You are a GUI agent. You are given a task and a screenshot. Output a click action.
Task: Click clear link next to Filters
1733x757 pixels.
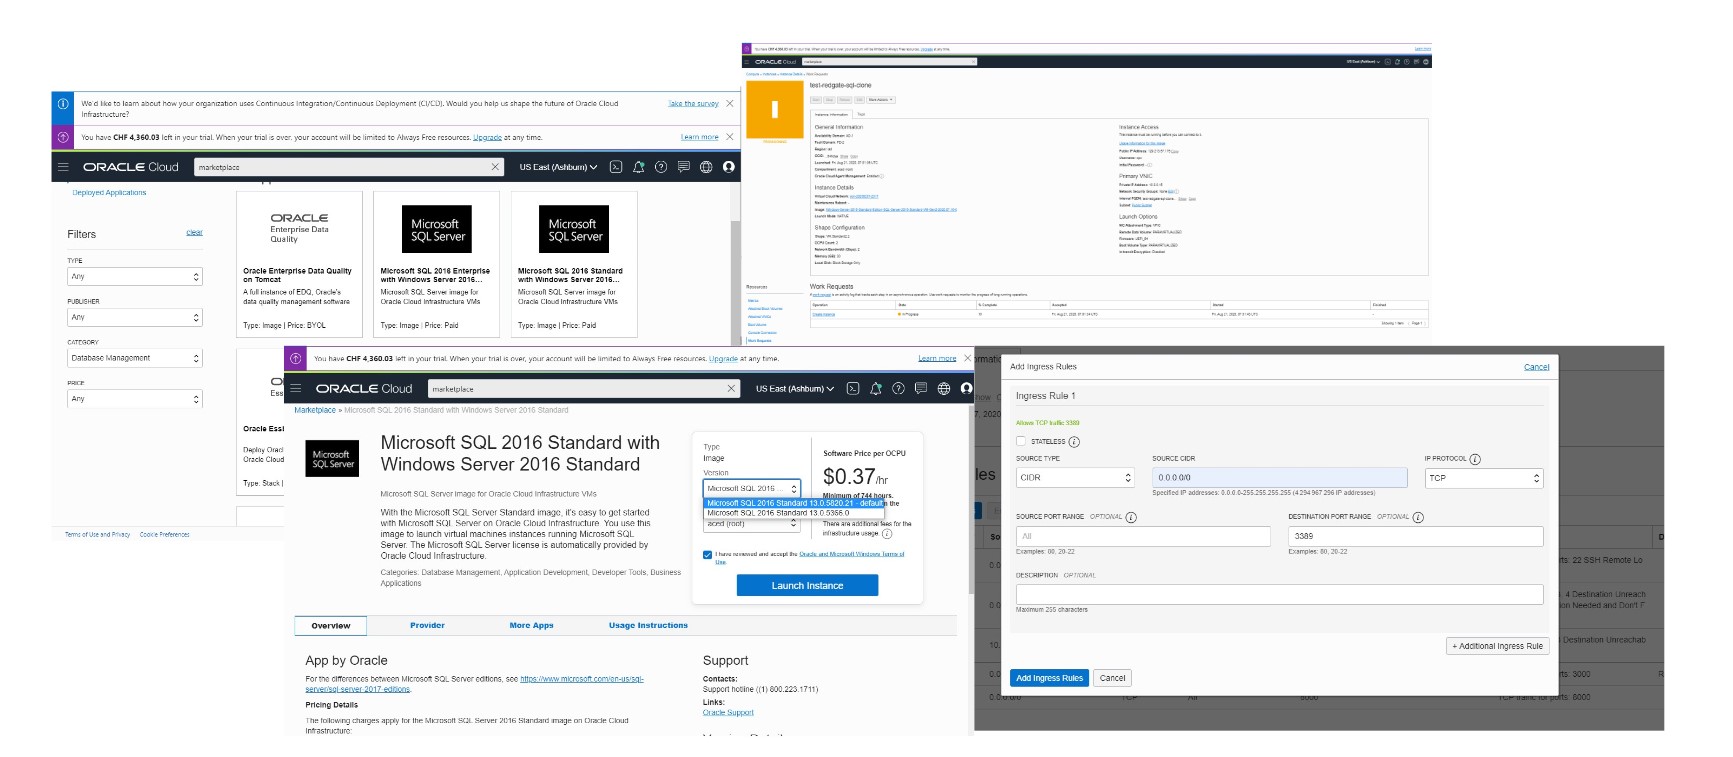coord(194,233)
